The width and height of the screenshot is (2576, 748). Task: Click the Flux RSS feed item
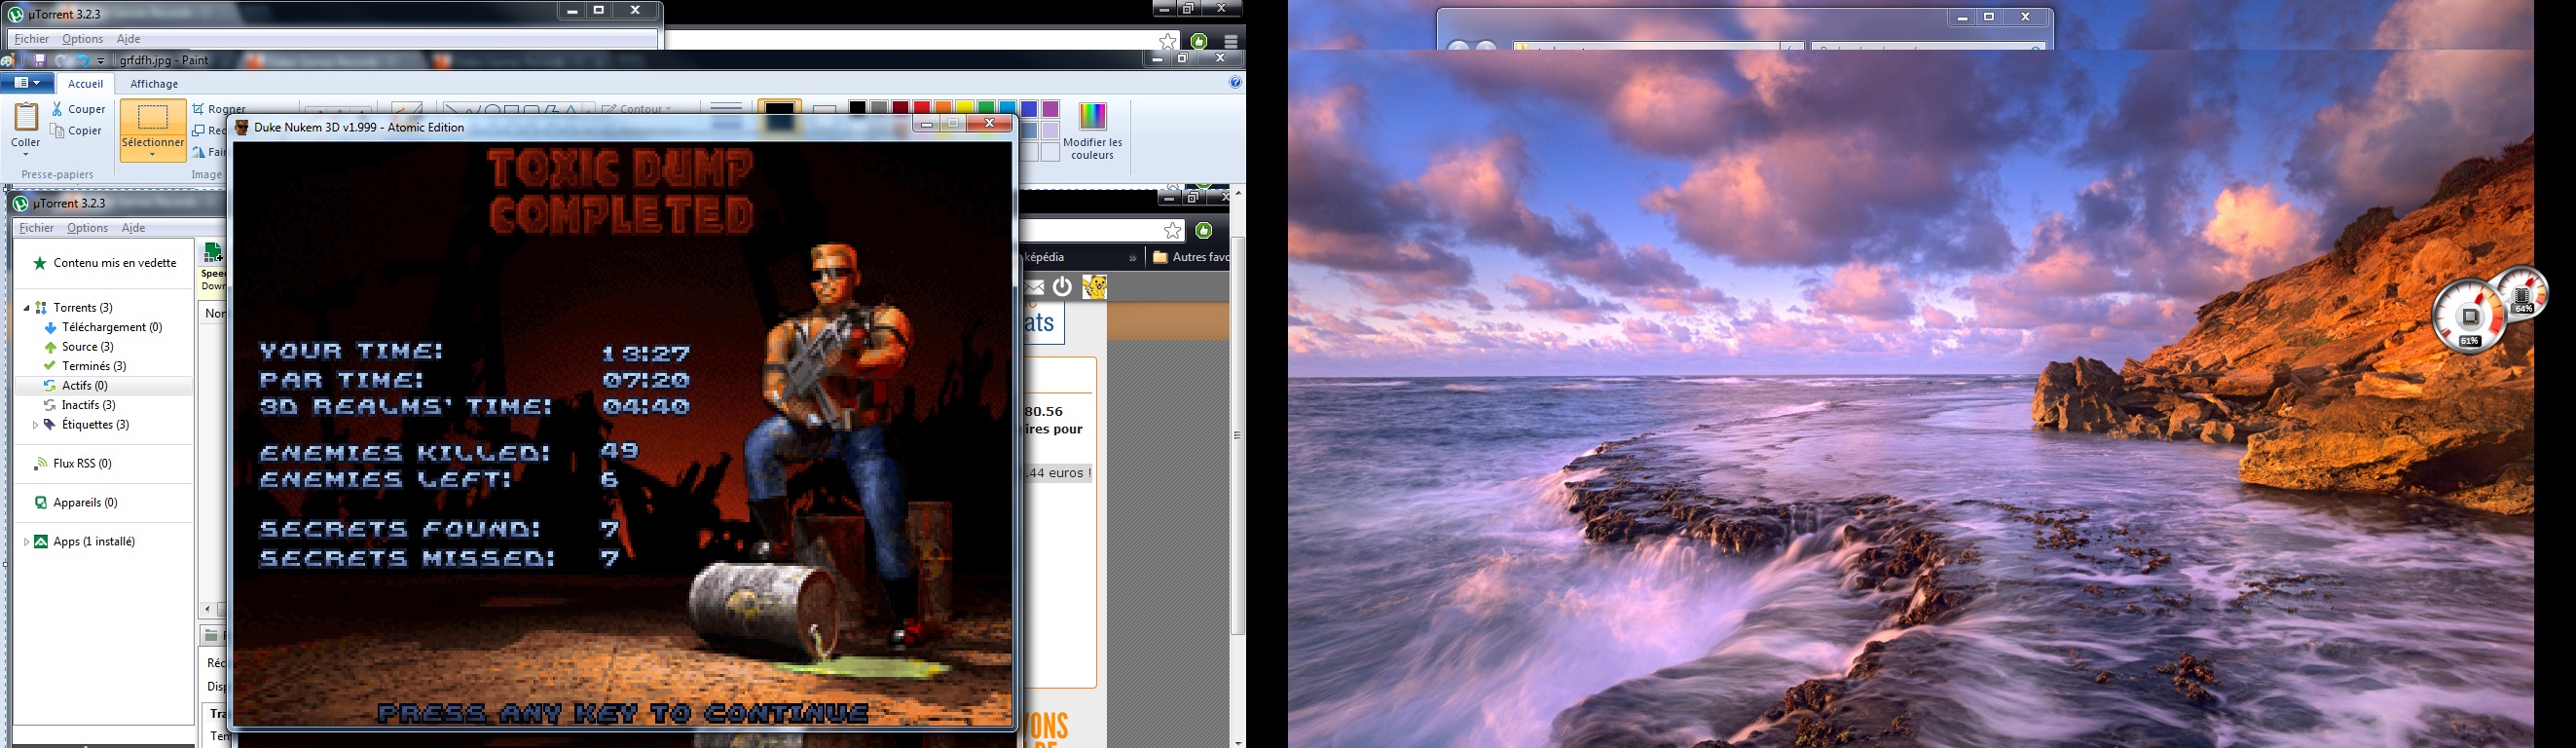(82, 464)
